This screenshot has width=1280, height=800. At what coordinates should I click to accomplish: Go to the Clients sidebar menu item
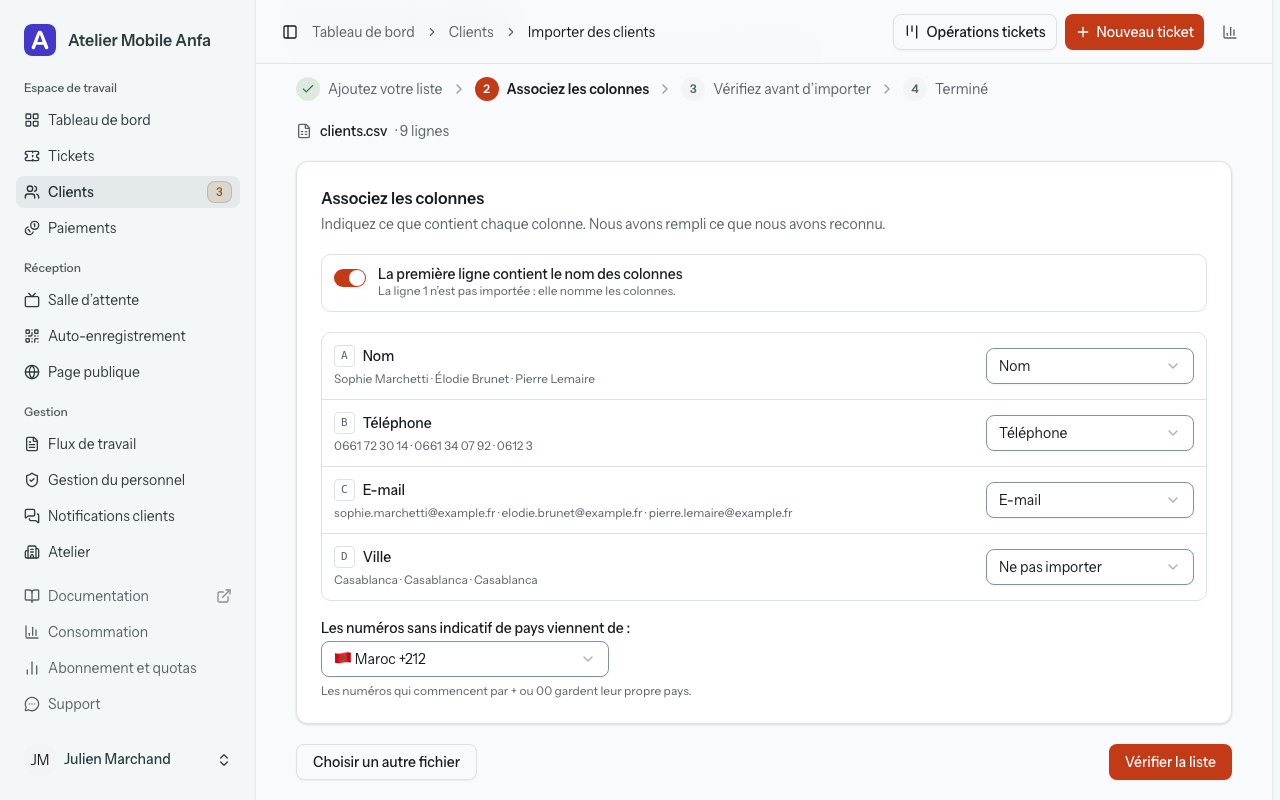tap(128, 192)
